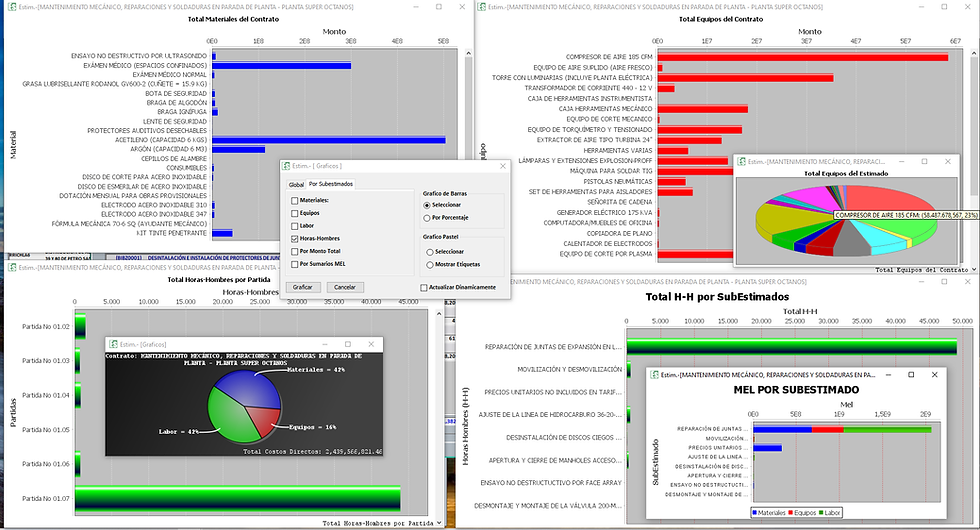Click the Total Costos Directos text
This screenshot has width=980, height=530.
pyautogui.click(x=312, y=451)
